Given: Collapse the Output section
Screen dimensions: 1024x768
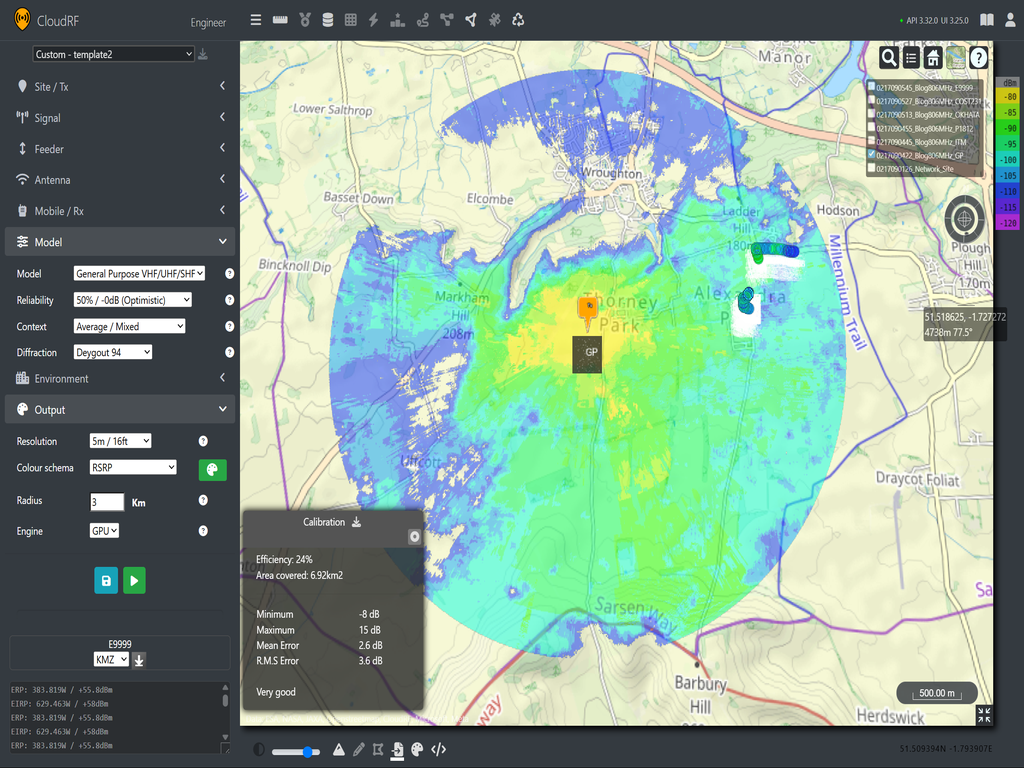Looking at the screenshot, I should point(120,408).
